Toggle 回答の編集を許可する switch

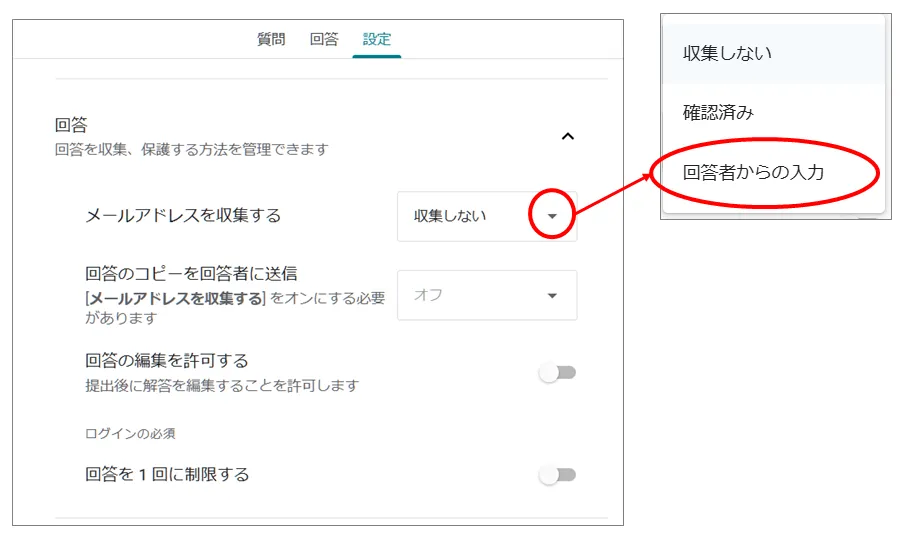(557, 373)
